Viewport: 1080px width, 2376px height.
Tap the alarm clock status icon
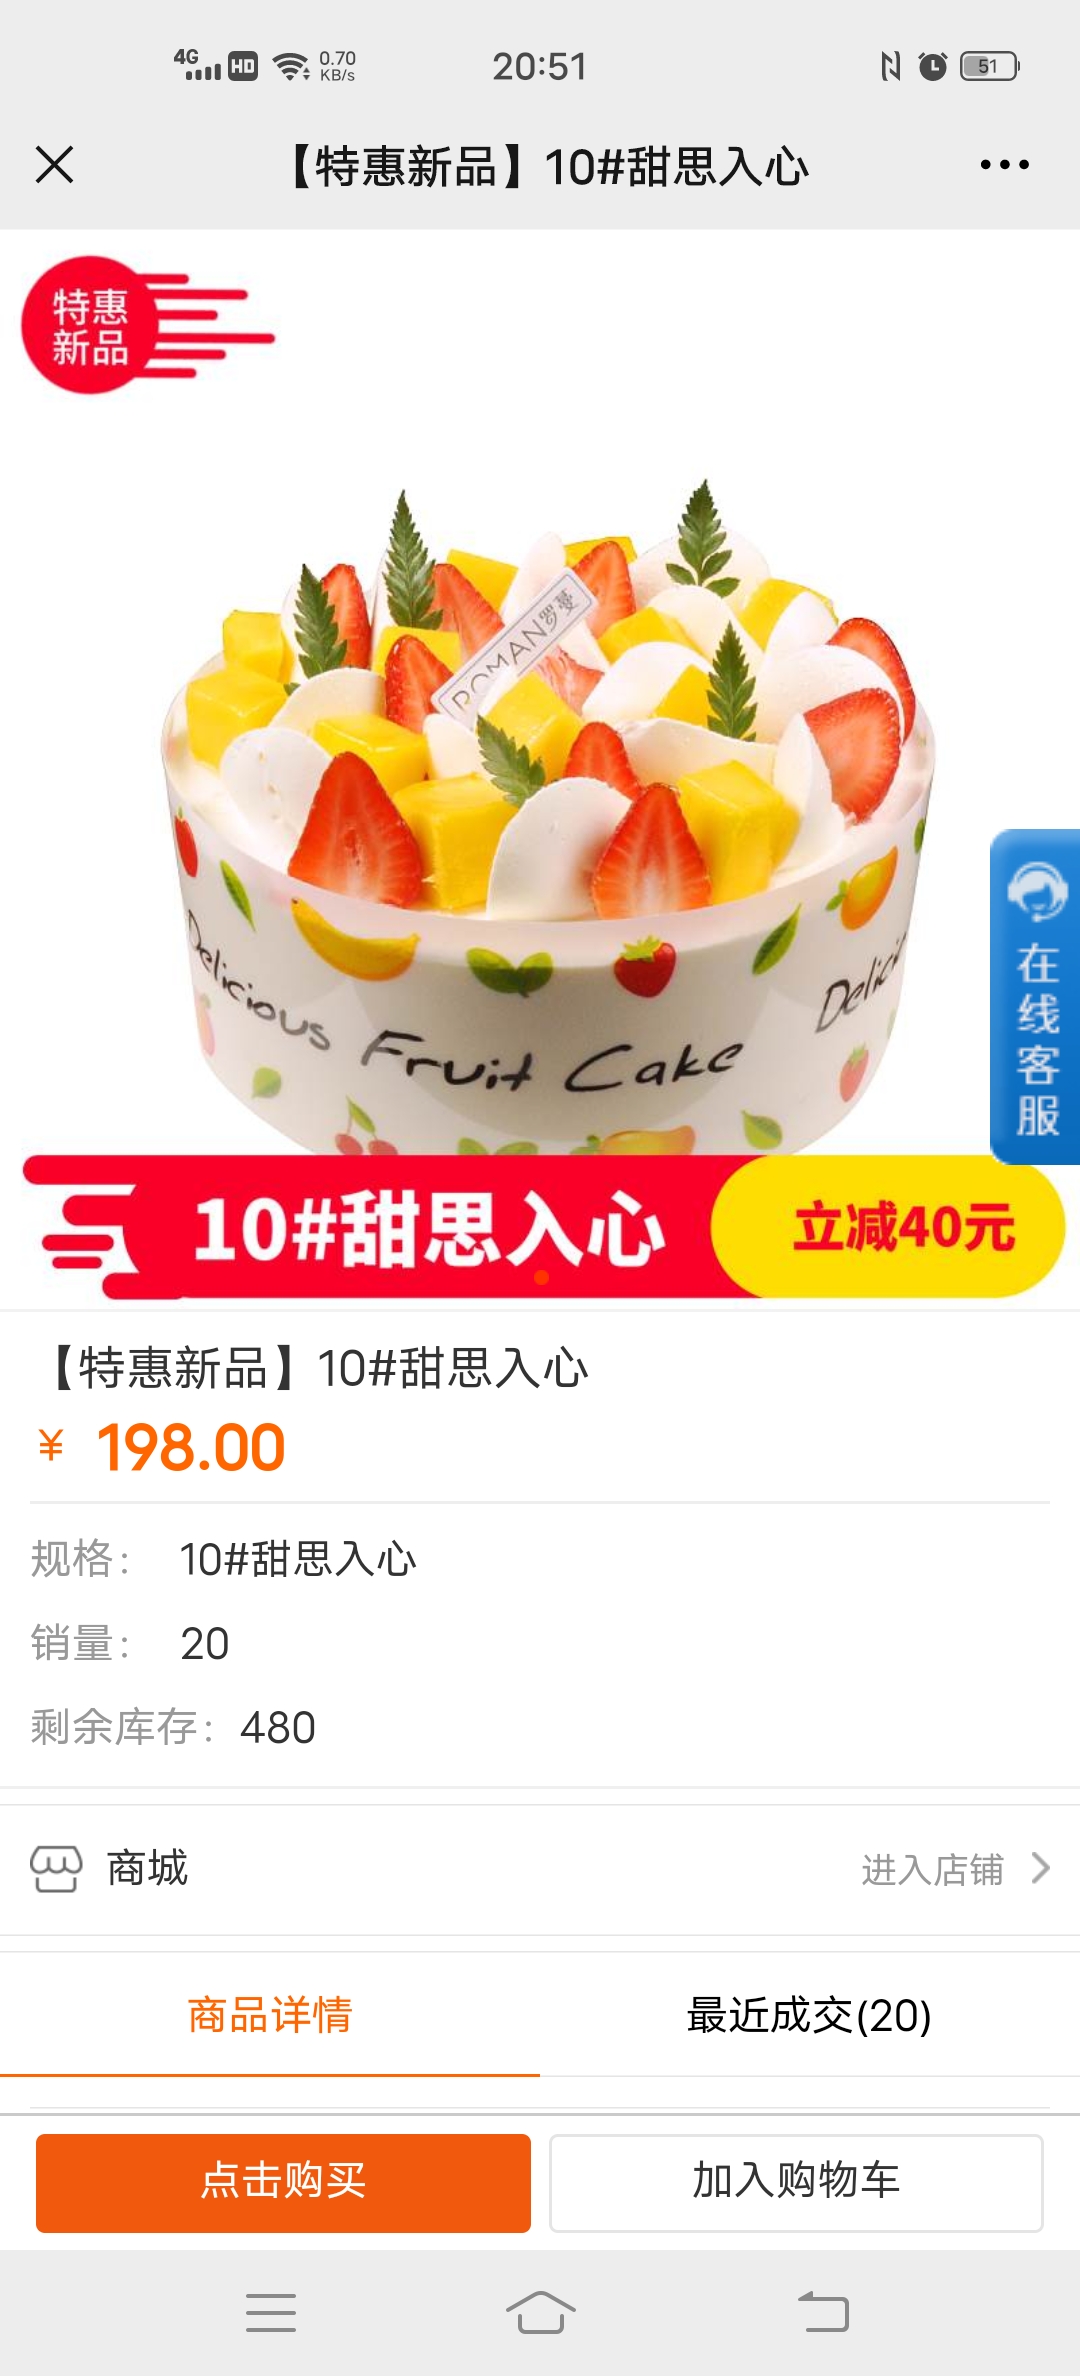[x=932, y=66]
